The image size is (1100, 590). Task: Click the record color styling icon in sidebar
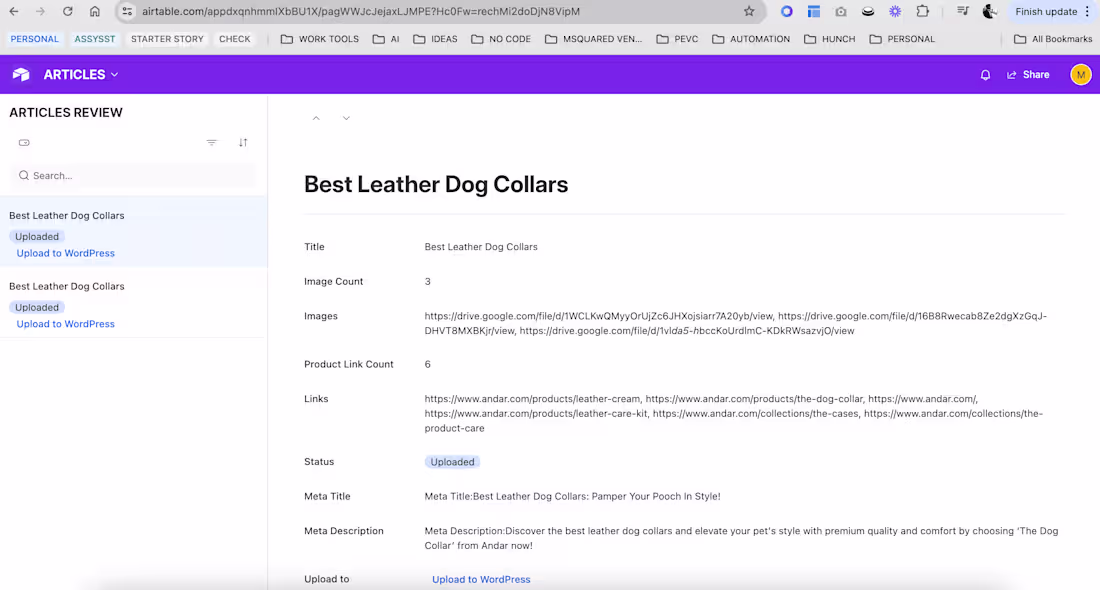(24, 142)
